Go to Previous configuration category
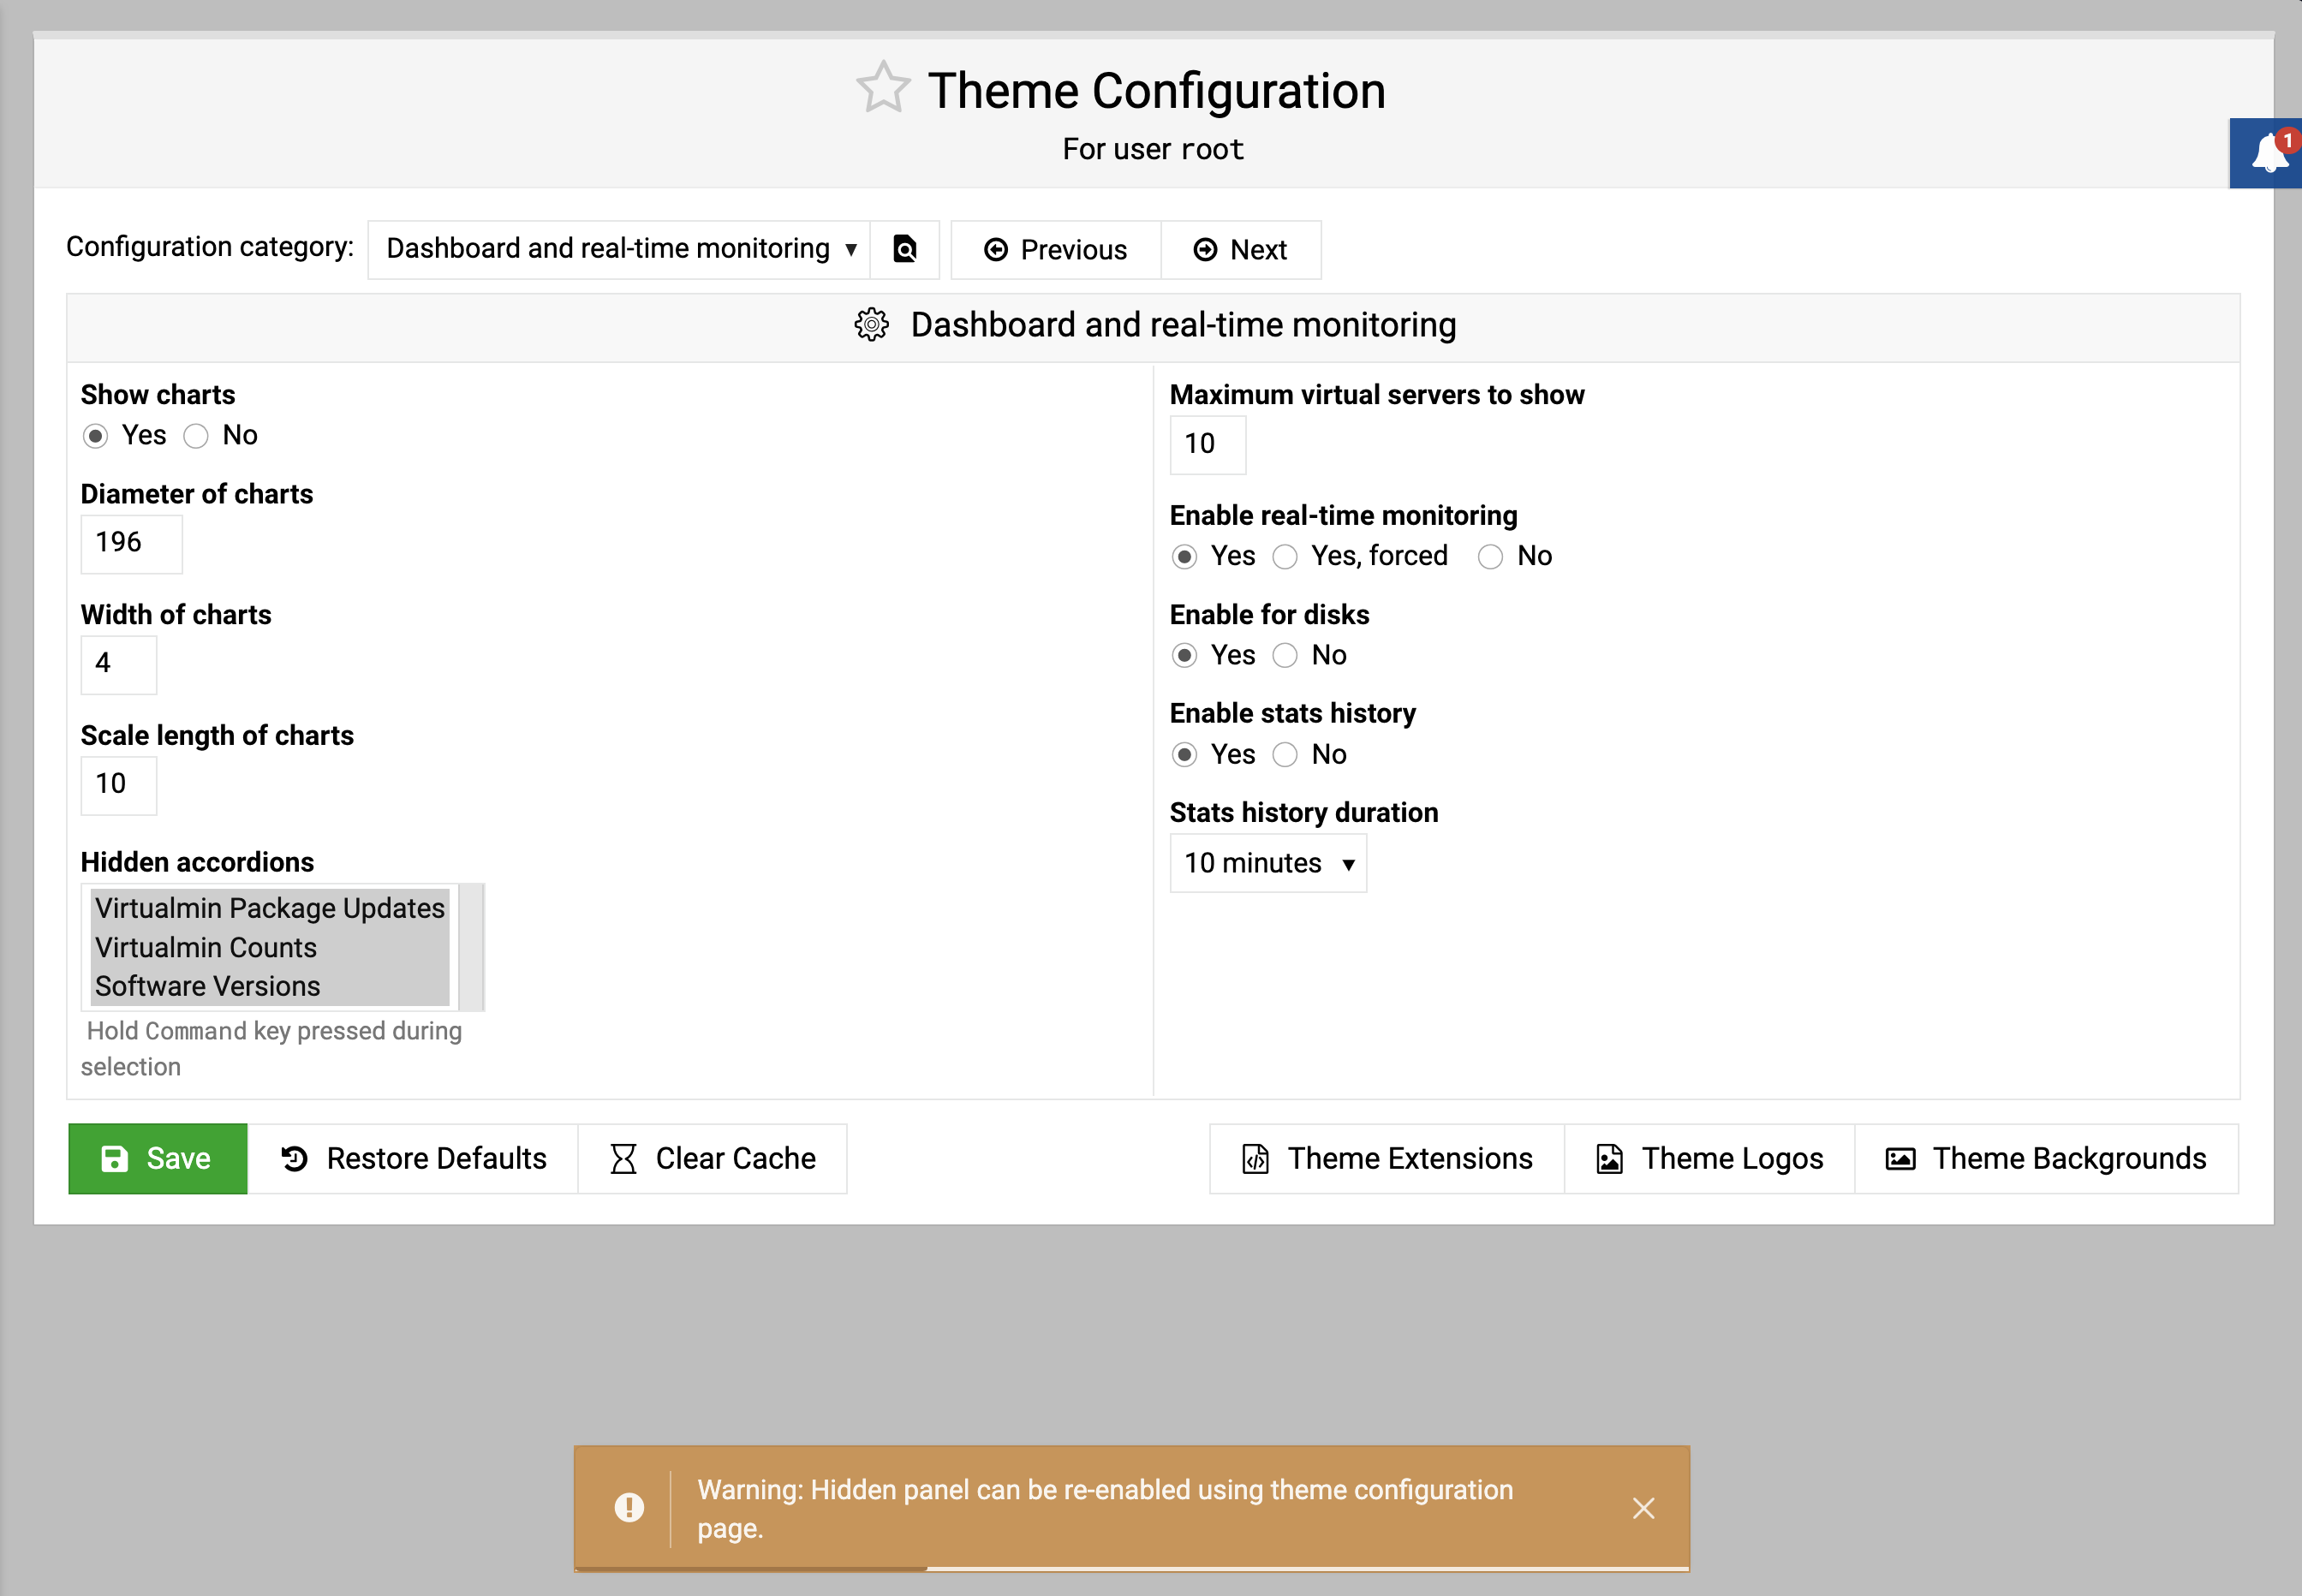The image size is (2302, 1596). [1056, 250]
